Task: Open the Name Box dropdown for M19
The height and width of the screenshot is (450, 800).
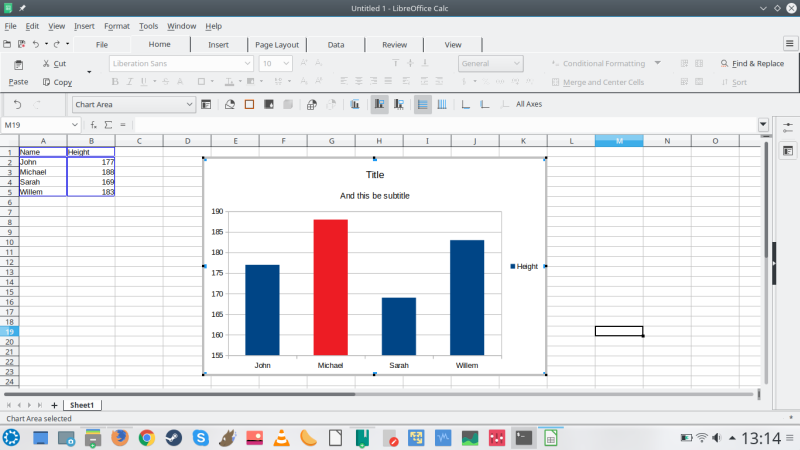Action: coord(73,125)
